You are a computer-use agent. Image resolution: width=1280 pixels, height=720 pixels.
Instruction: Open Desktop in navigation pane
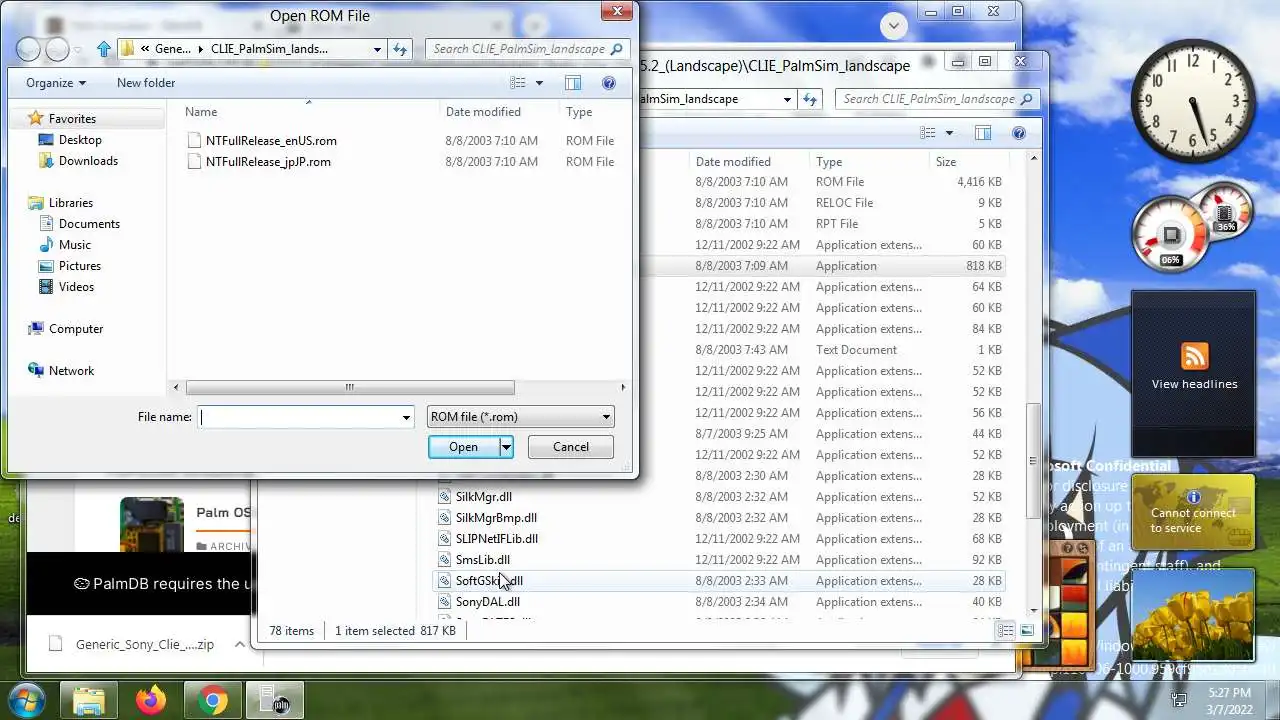[80, 140]
